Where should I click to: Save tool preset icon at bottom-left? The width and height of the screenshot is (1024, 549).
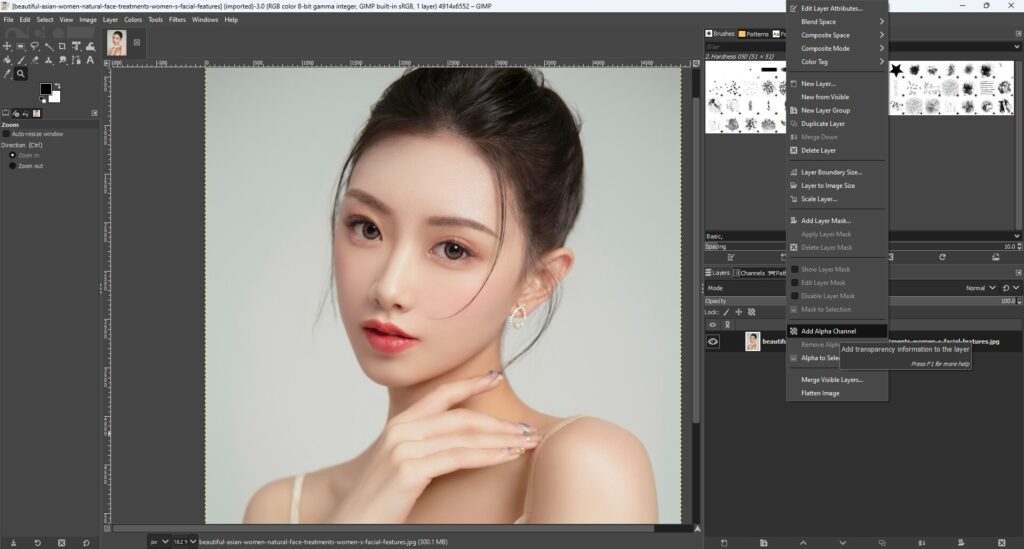click(13, 542)
